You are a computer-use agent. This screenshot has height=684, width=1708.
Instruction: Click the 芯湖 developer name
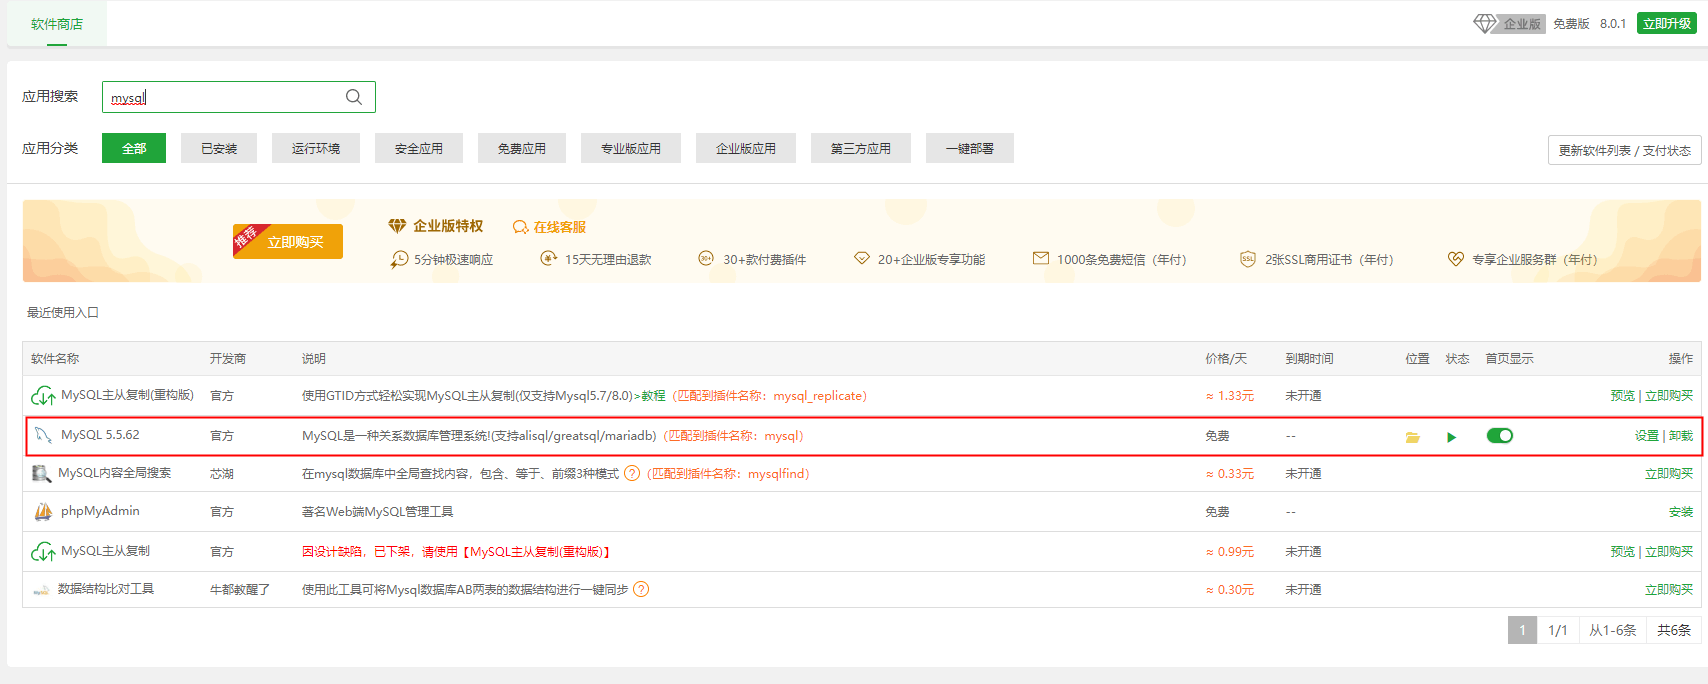[222, 474]
